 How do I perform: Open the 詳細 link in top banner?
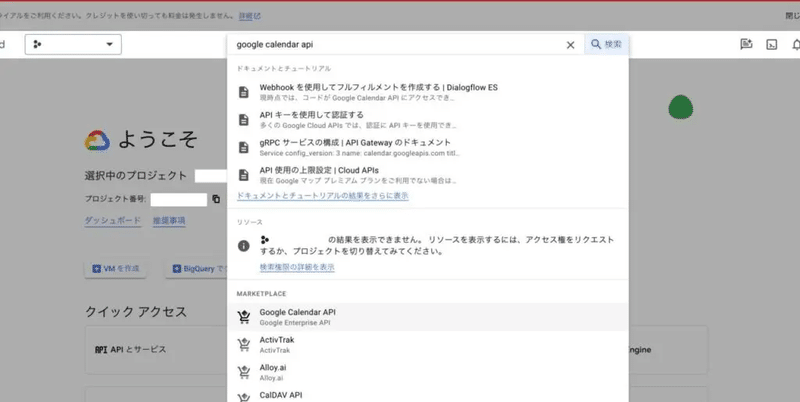[249, 16]
